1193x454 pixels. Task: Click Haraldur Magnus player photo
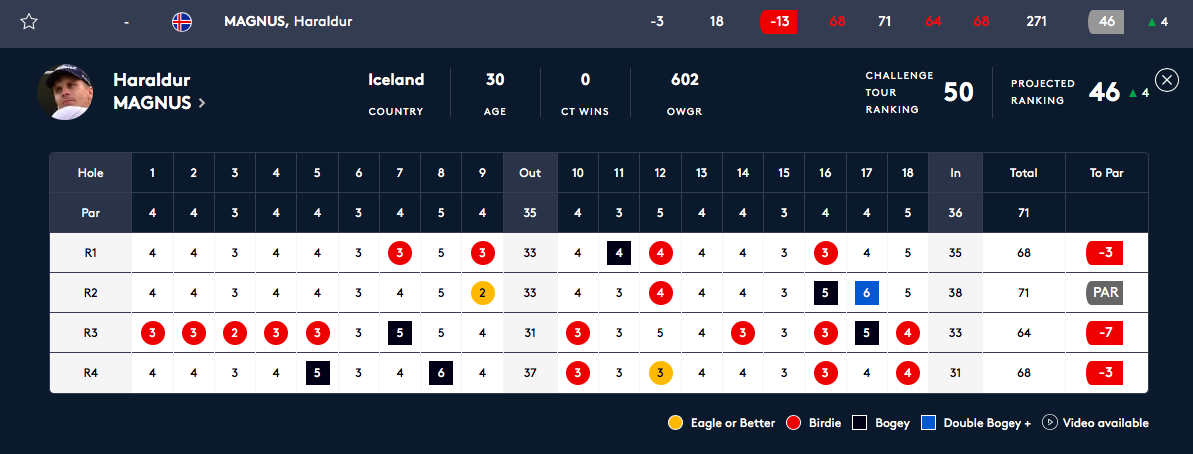65,92
